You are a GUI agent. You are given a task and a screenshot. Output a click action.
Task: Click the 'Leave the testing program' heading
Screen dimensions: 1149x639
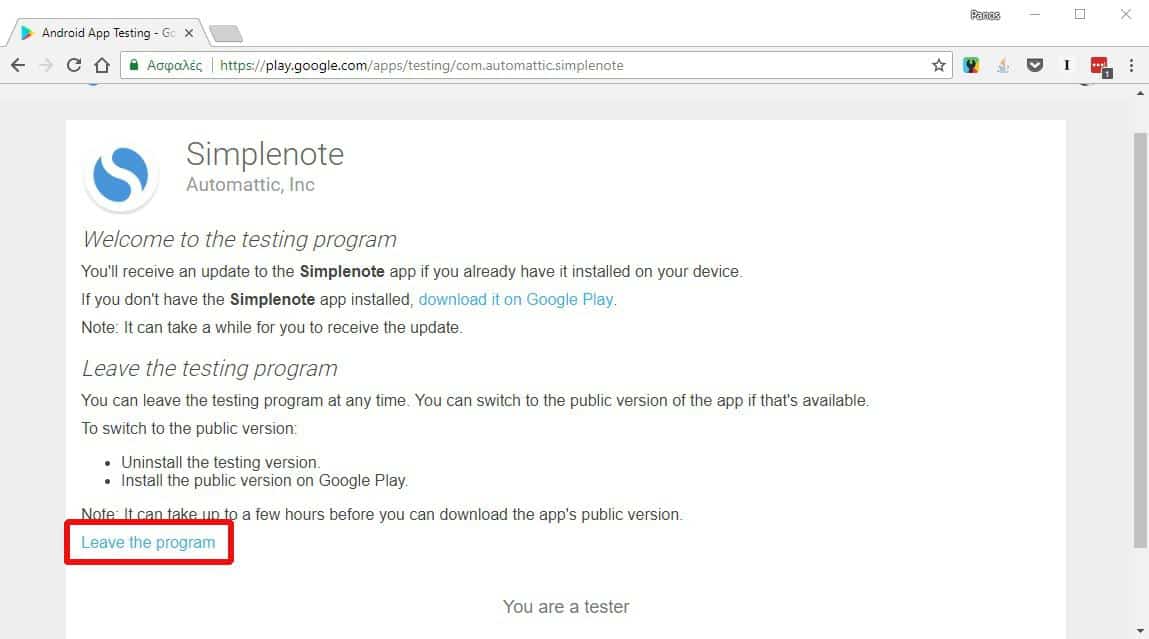point(210,369)
